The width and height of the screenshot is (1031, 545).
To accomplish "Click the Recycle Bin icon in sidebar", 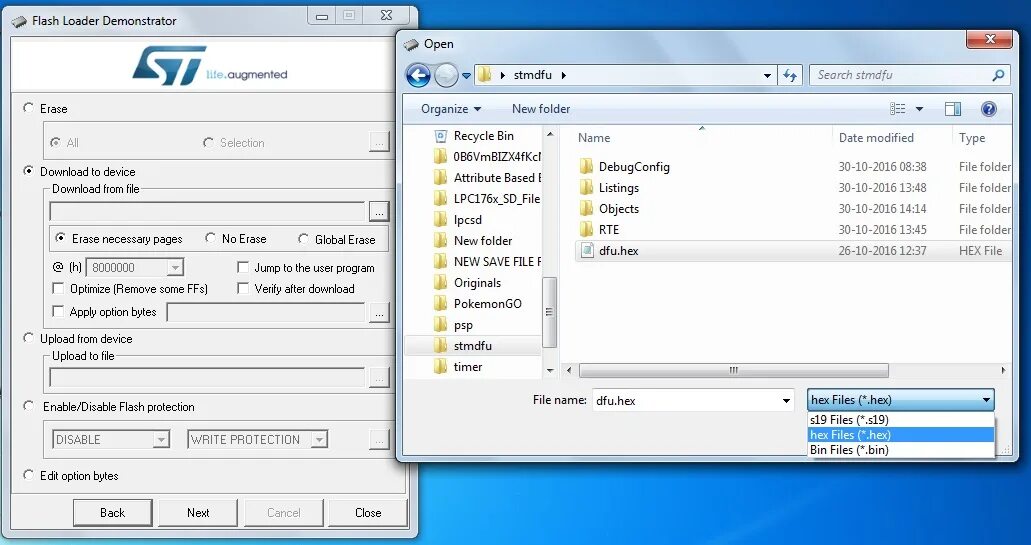I will point(441,136).
